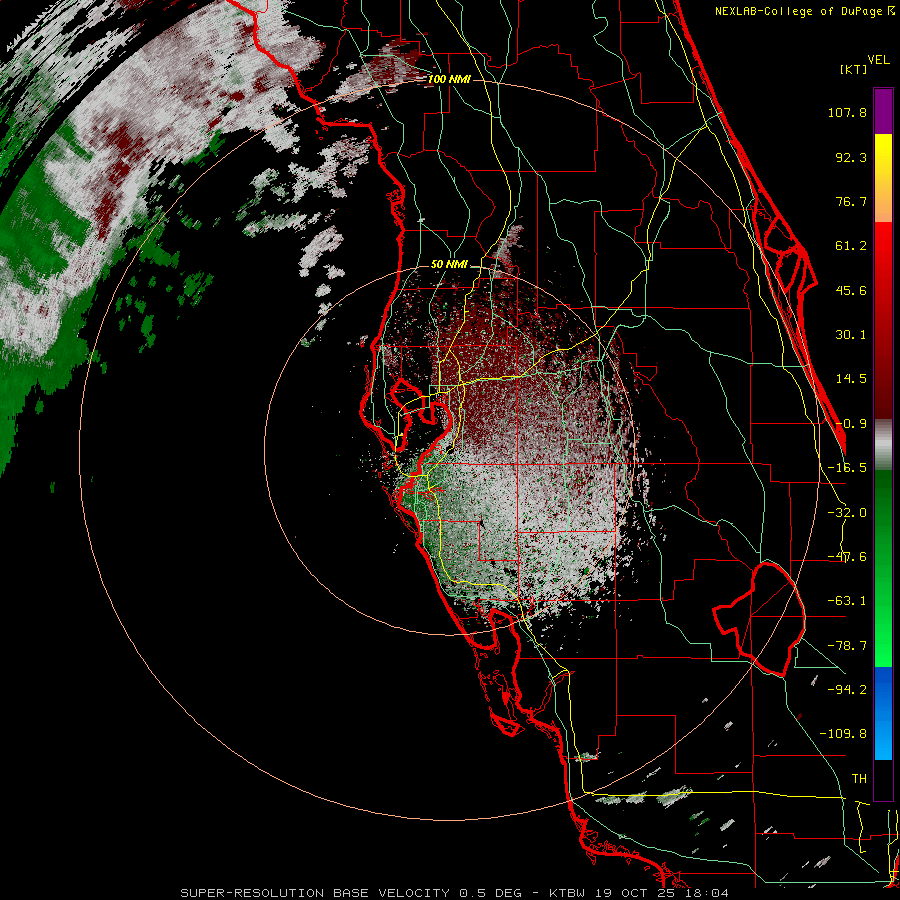Select the -47.6 legend value
Image resolution: width=900 pixels, height=900 pixels.
[847, 557]
